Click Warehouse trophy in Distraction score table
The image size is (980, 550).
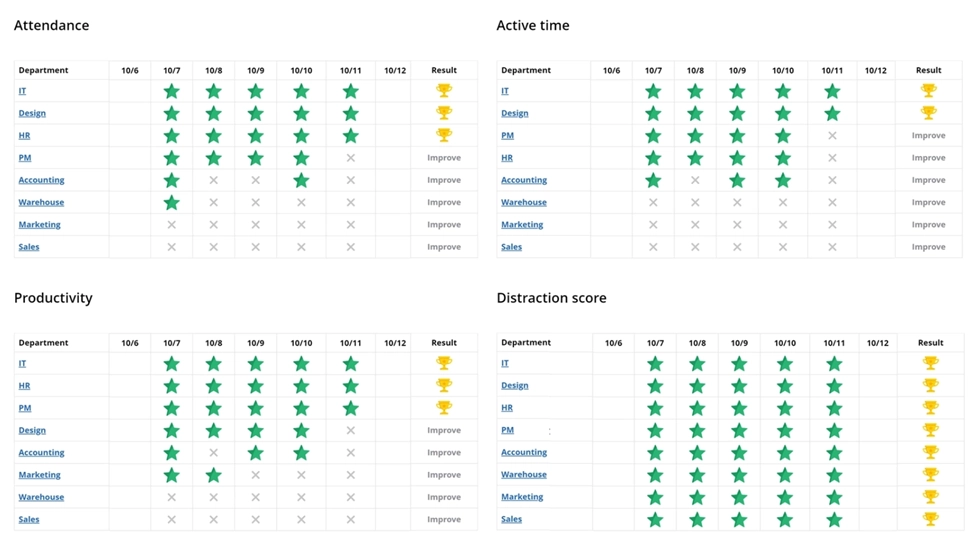click(931, 474)
